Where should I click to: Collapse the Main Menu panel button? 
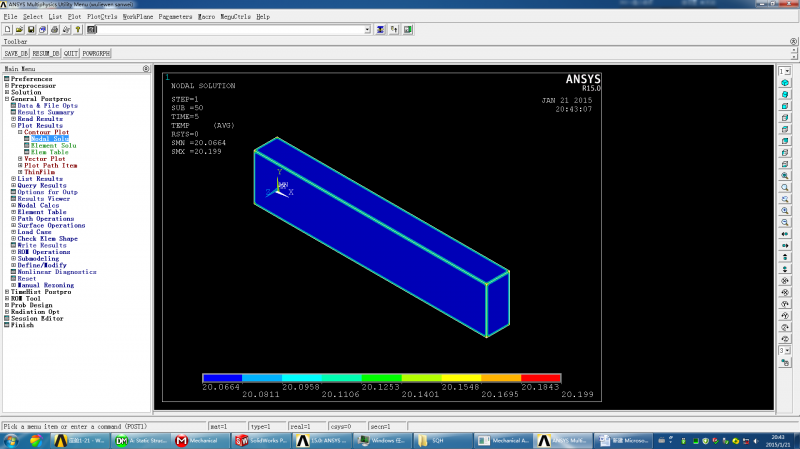[x=146, y=68]
